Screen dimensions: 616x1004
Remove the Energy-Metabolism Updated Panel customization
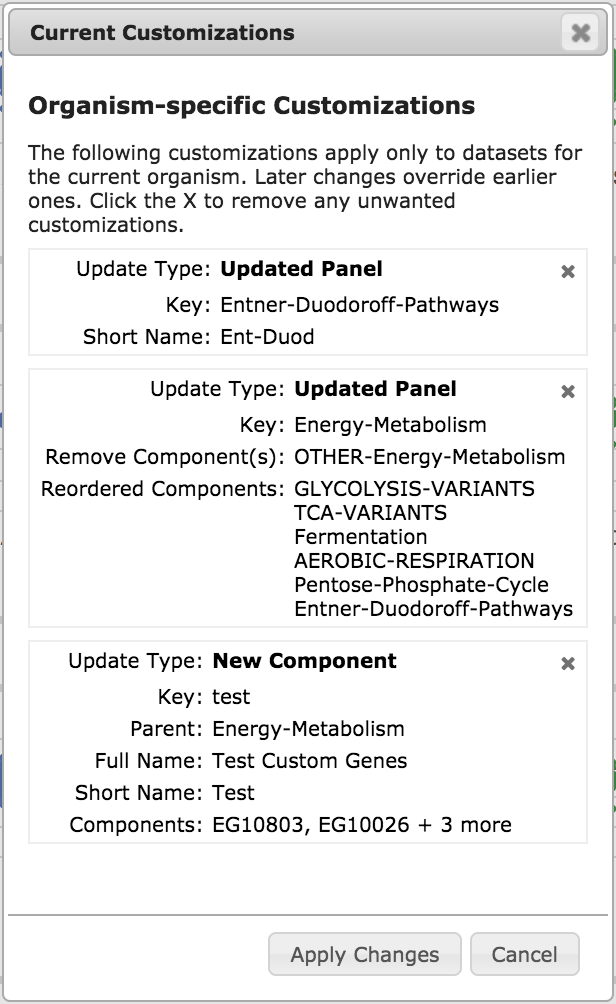coord(568,392)
